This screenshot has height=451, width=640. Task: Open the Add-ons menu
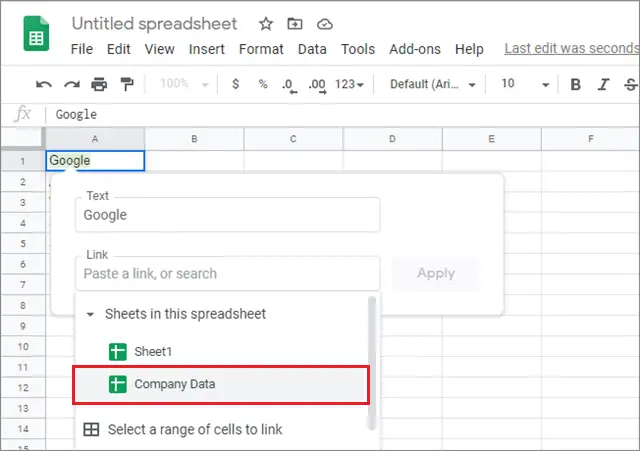(x=415, y=49)
